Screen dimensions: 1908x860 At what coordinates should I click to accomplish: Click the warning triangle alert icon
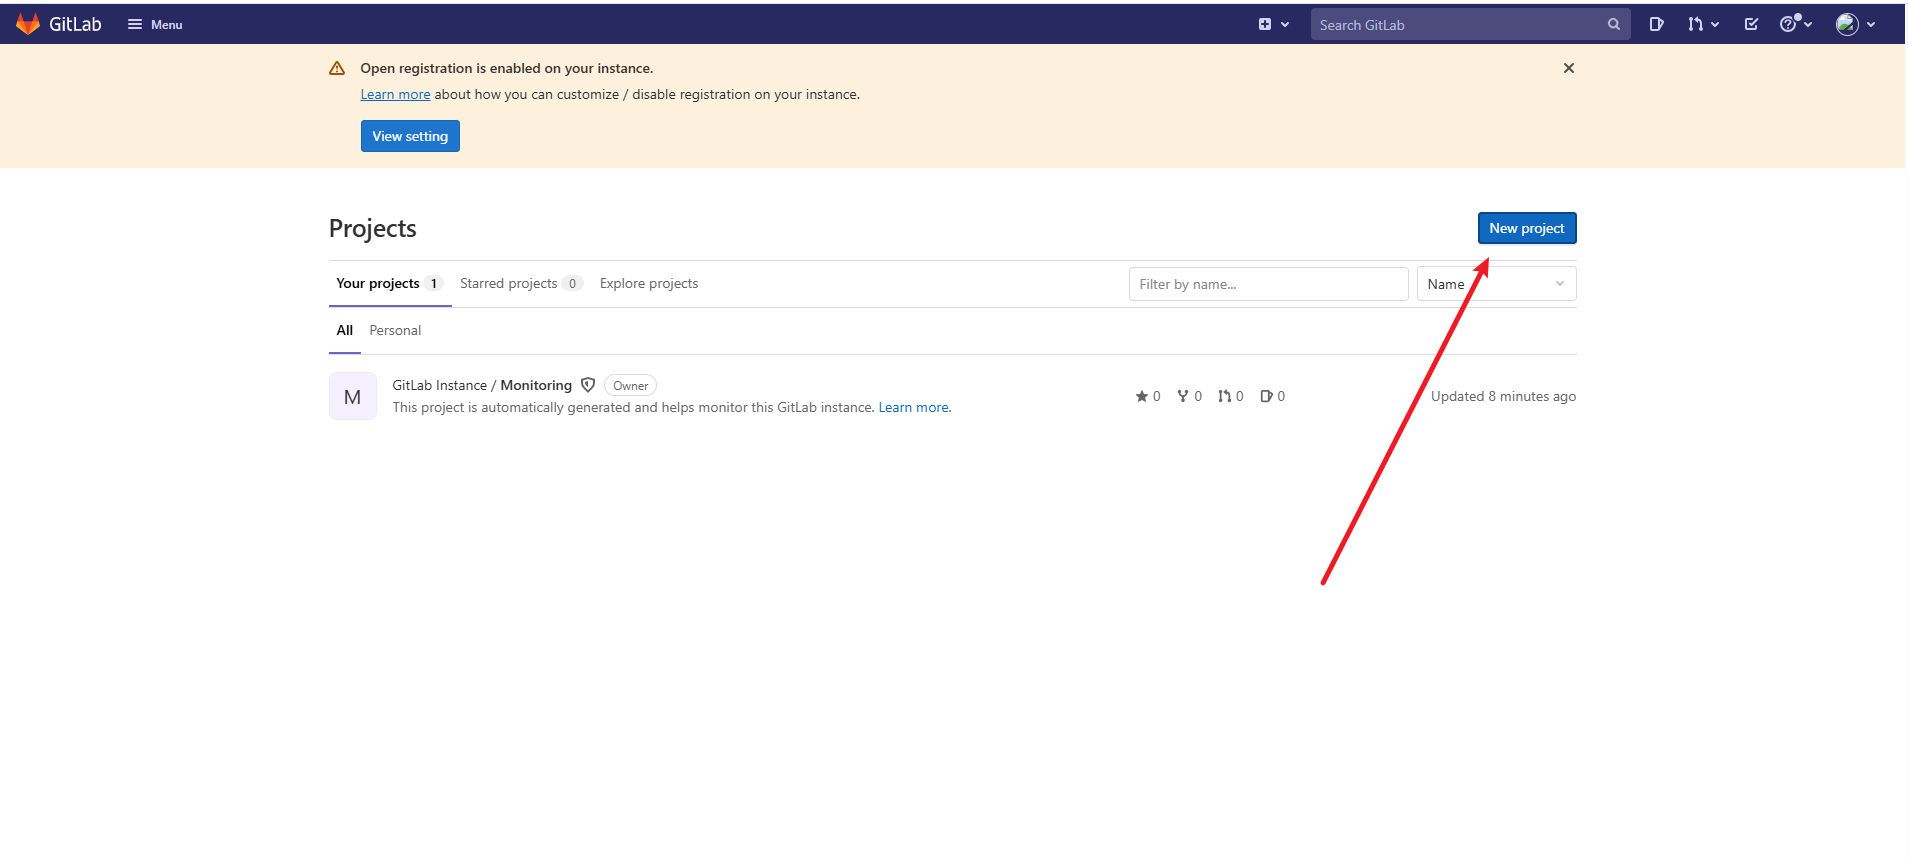[337, 68]
